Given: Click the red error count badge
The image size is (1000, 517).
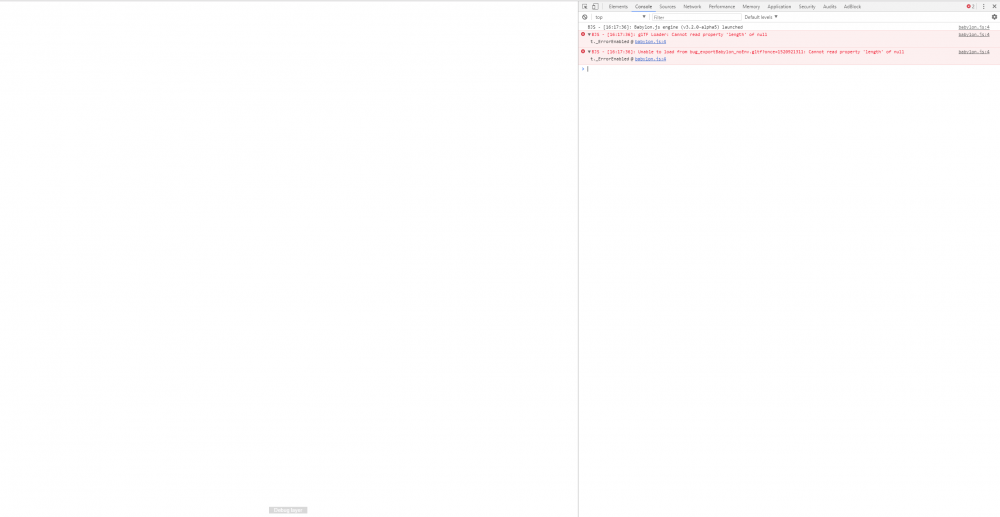Looking at the screenshot, I should tap(970, 6).
